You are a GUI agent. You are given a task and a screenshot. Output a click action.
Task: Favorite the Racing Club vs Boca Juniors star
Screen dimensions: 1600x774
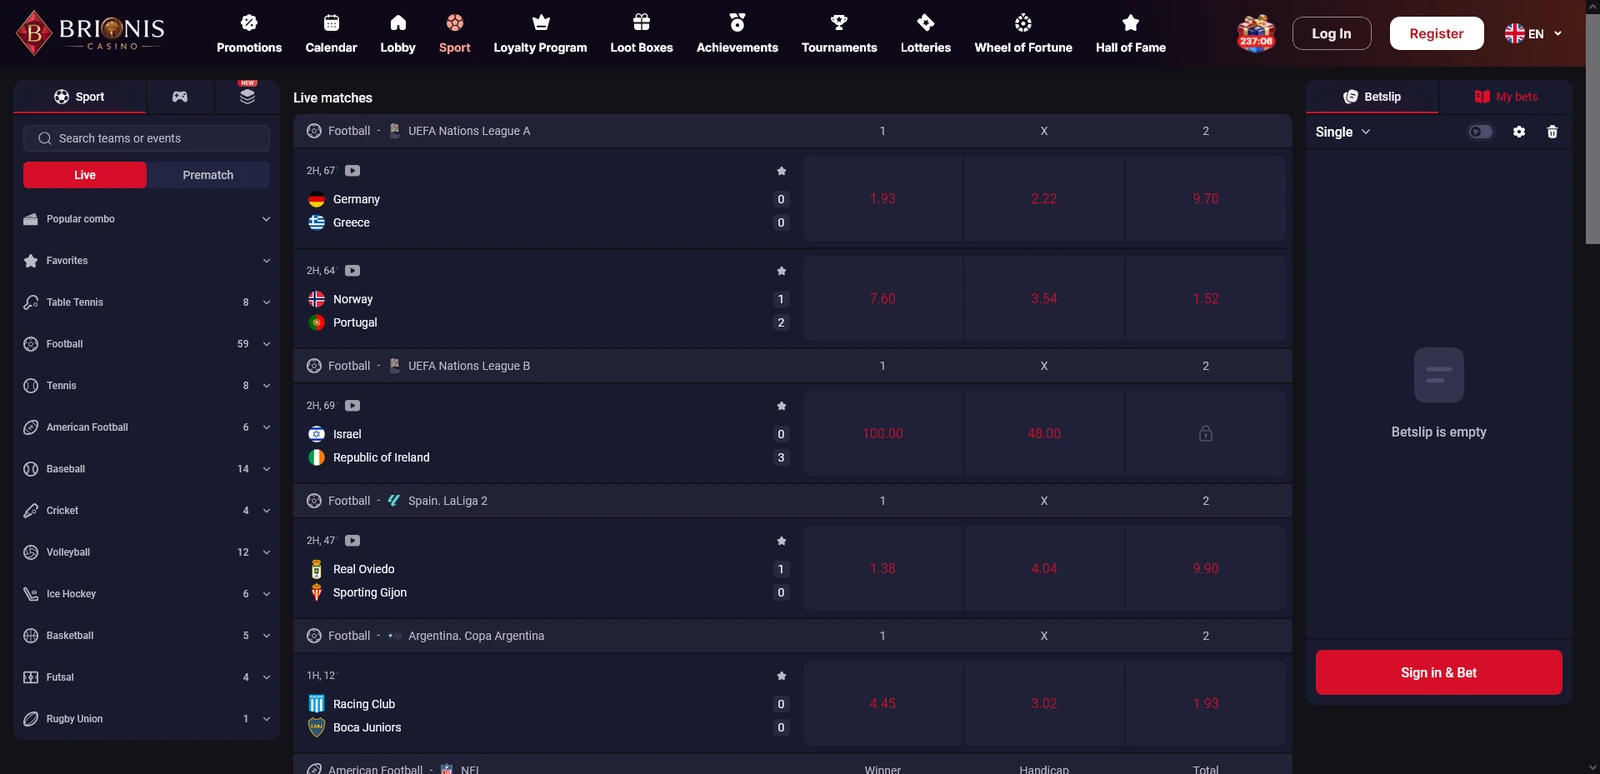pyautogui.click(x=781, y=676)
